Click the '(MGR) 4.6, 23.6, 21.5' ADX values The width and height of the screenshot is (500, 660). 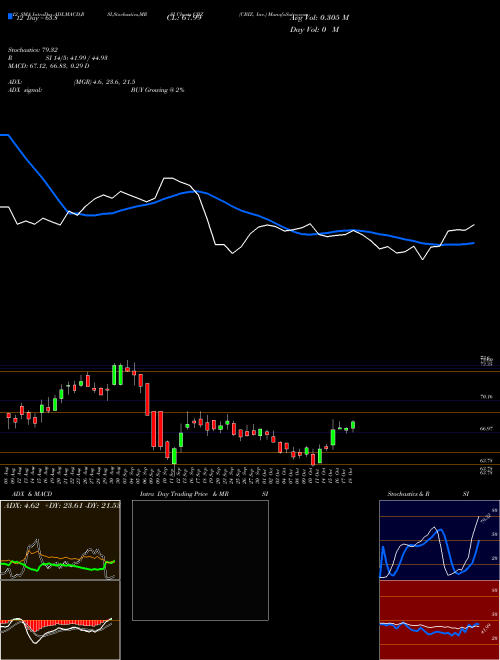tap(104, 82)
